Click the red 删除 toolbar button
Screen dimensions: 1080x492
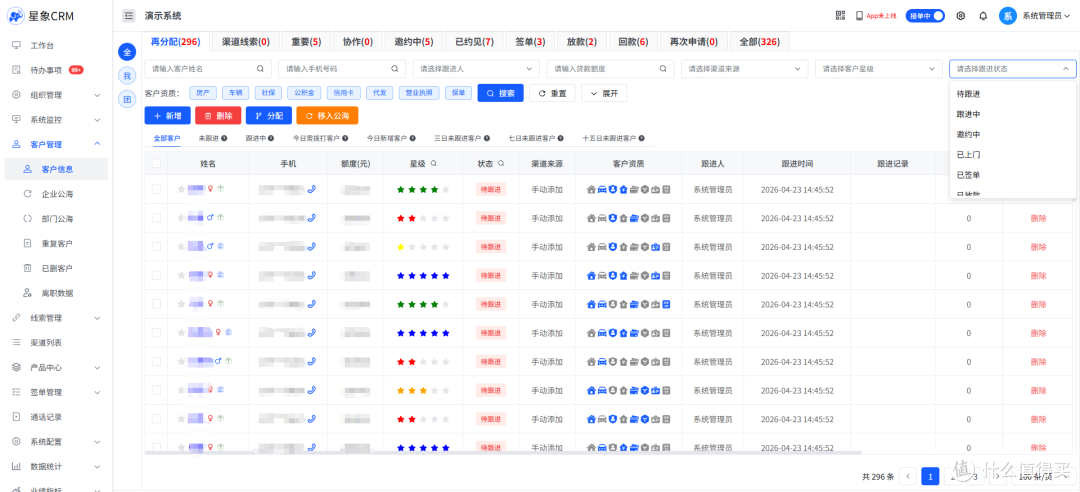[x=218, y=116]
